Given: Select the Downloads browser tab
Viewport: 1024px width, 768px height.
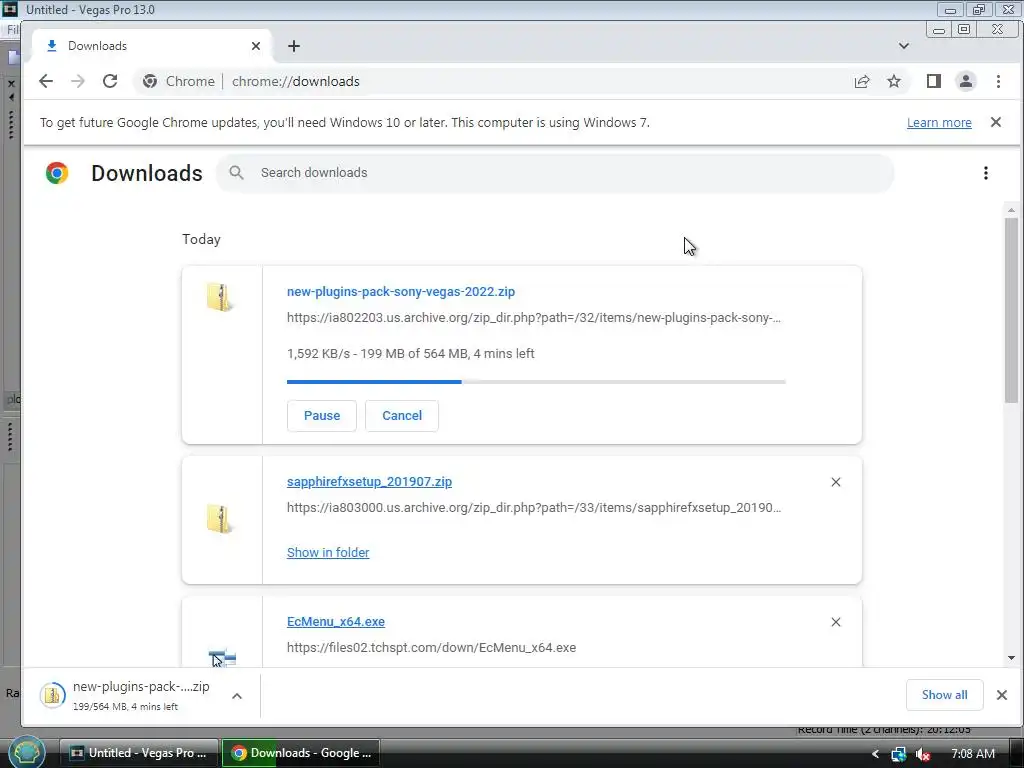Looking at the screenshot, I should pos(152,46).
